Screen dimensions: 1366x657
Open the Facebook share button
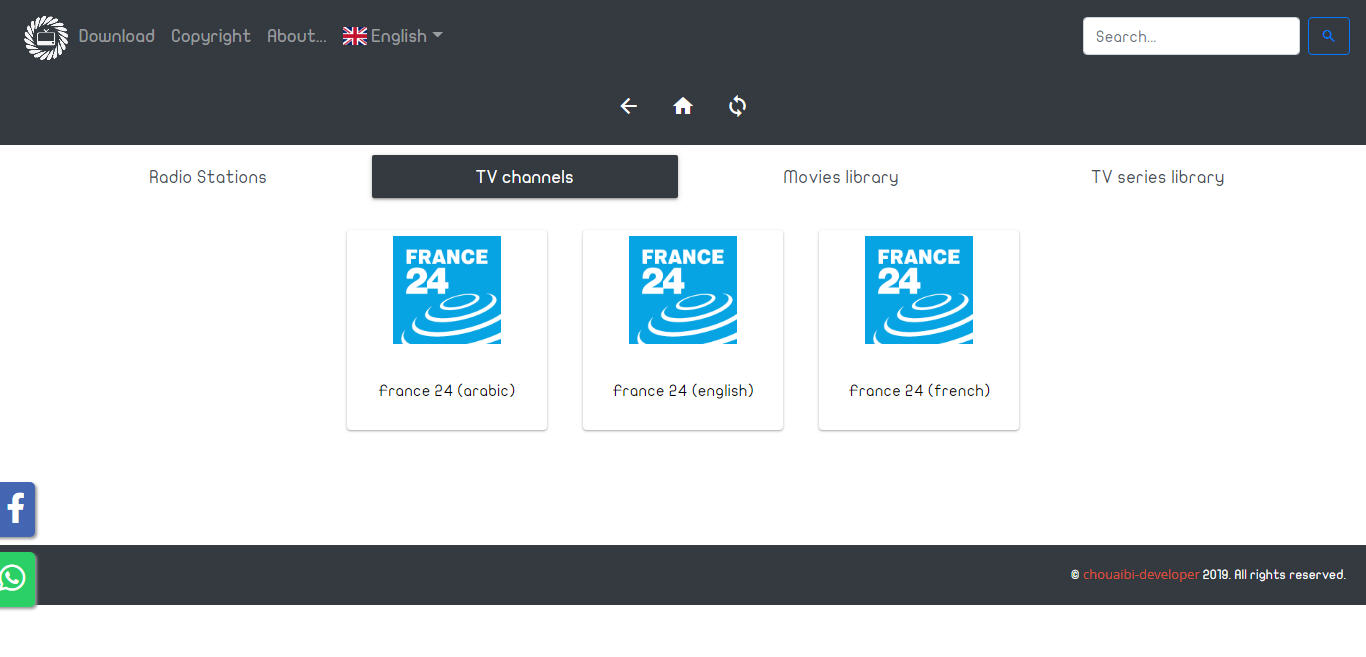17,509
